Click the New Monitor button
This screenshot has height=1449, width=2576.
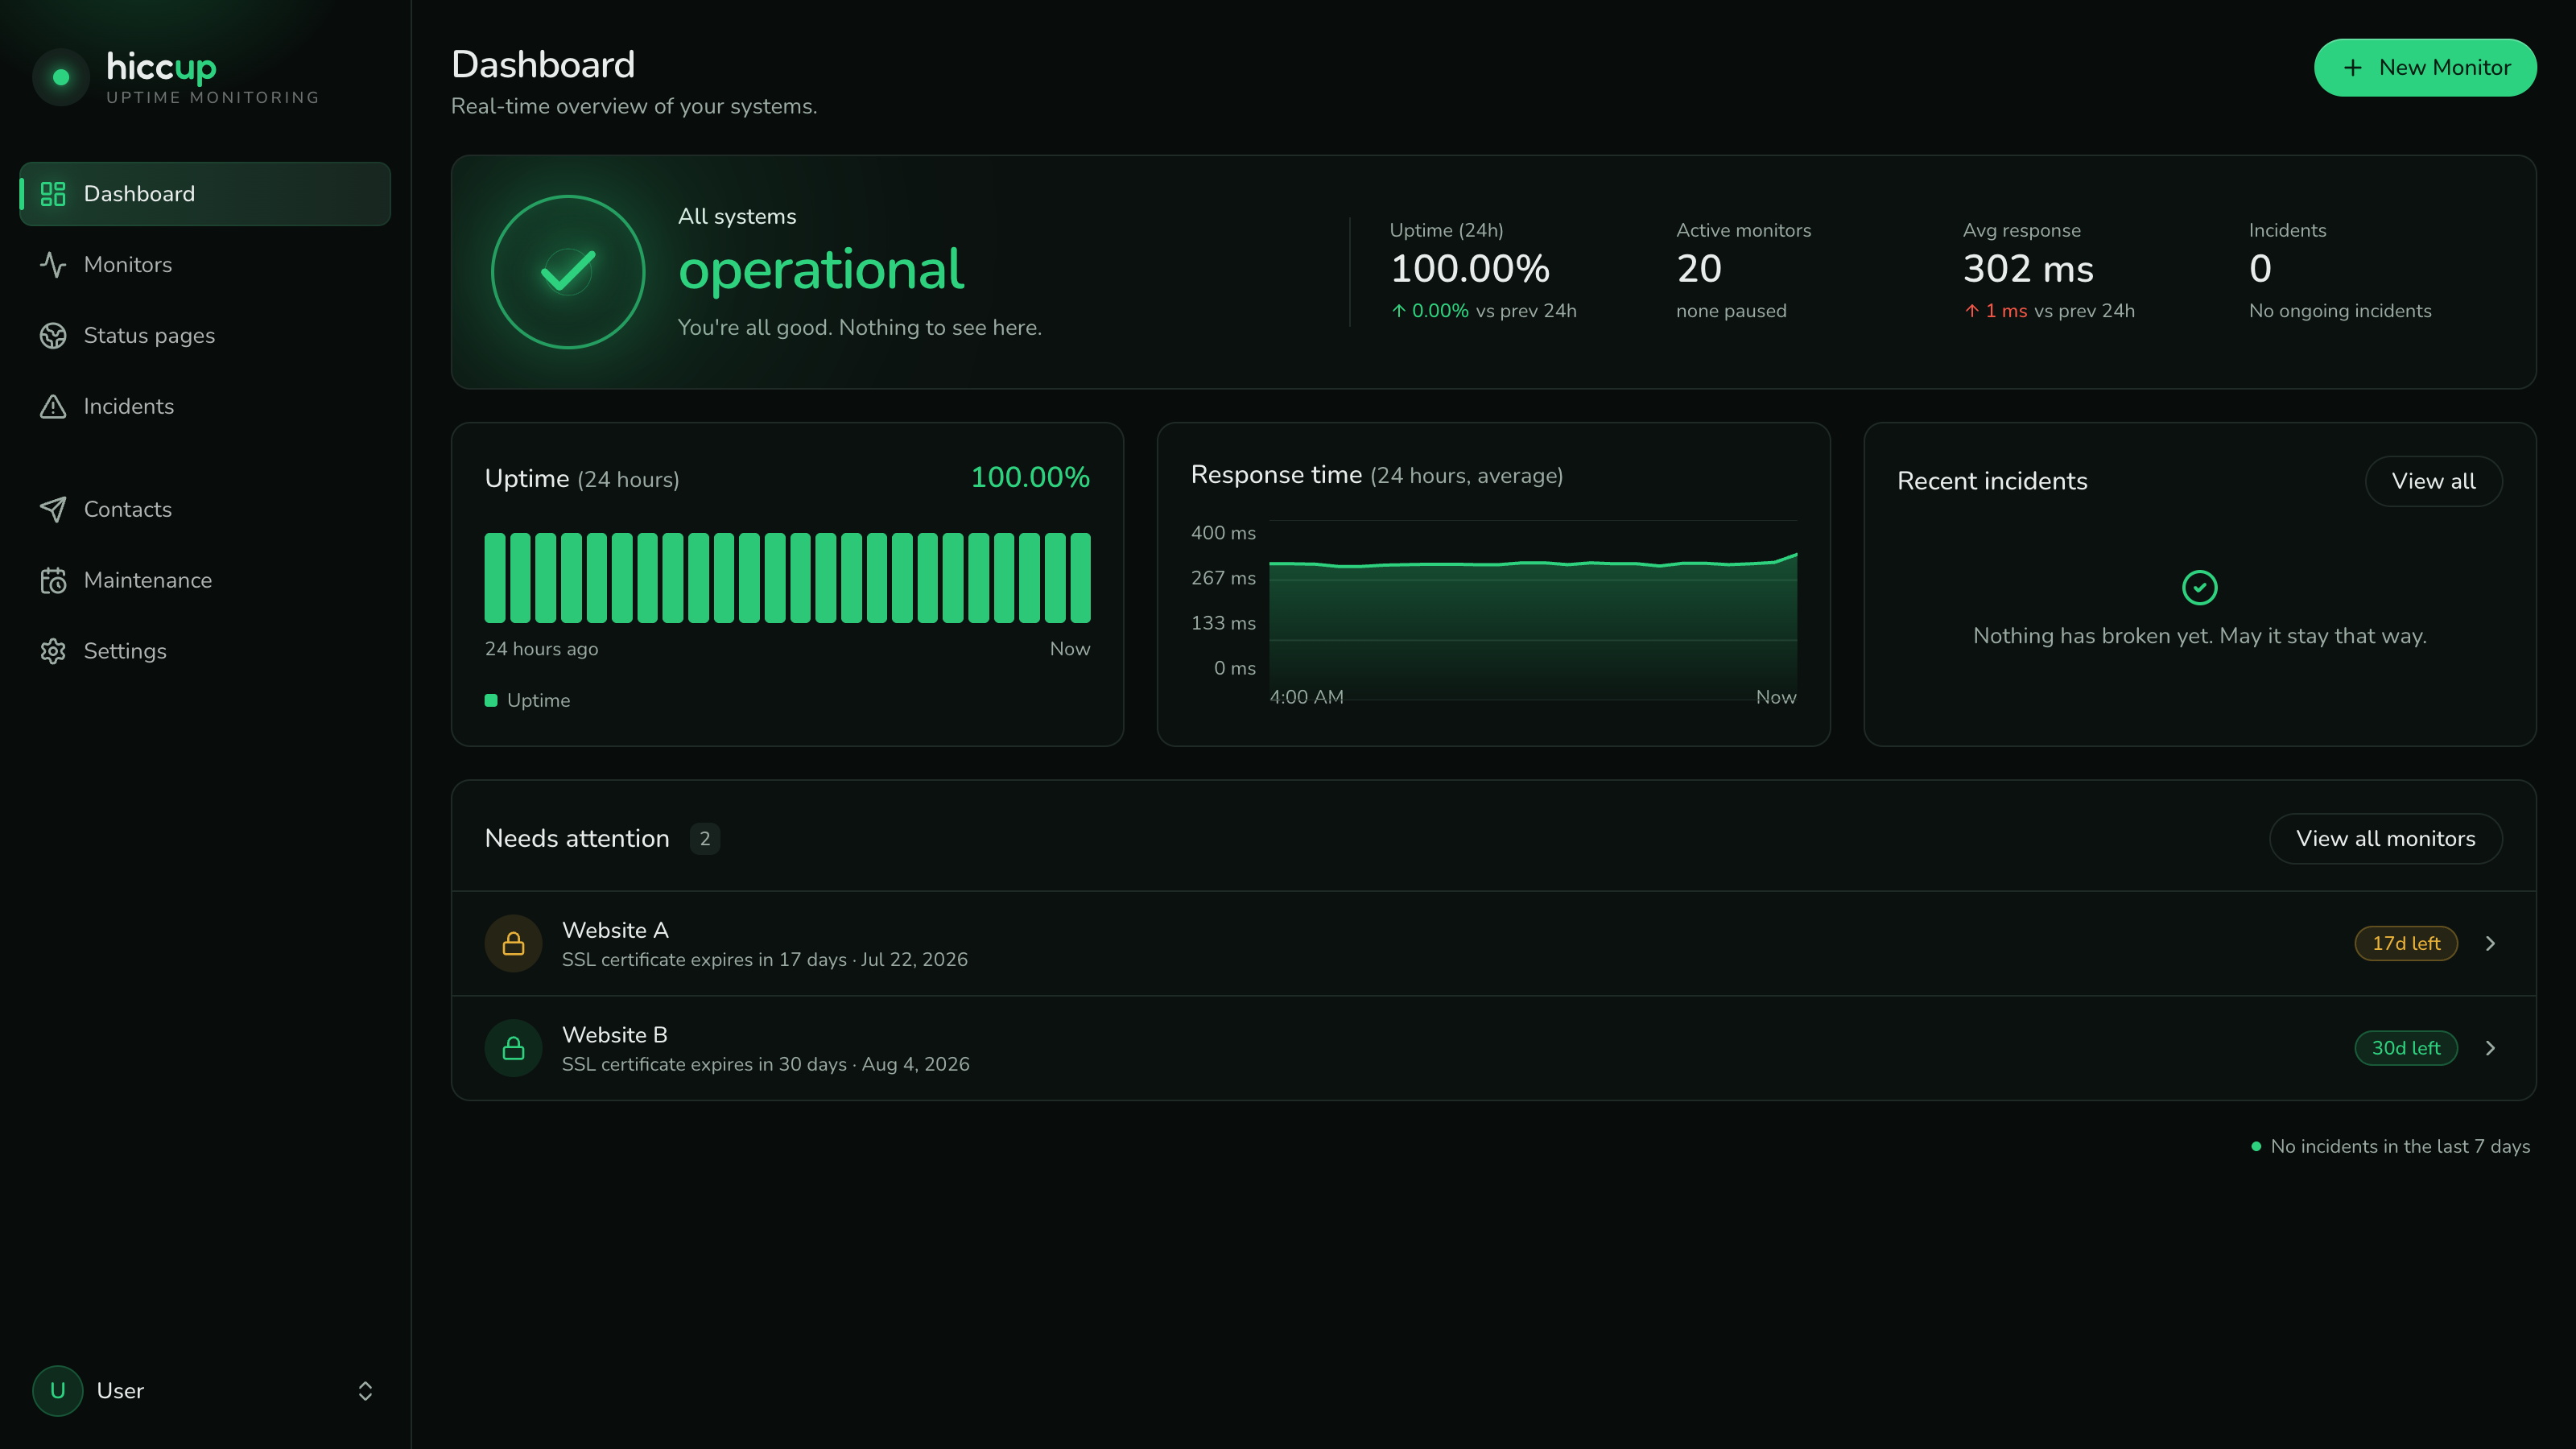[2425, 68]
